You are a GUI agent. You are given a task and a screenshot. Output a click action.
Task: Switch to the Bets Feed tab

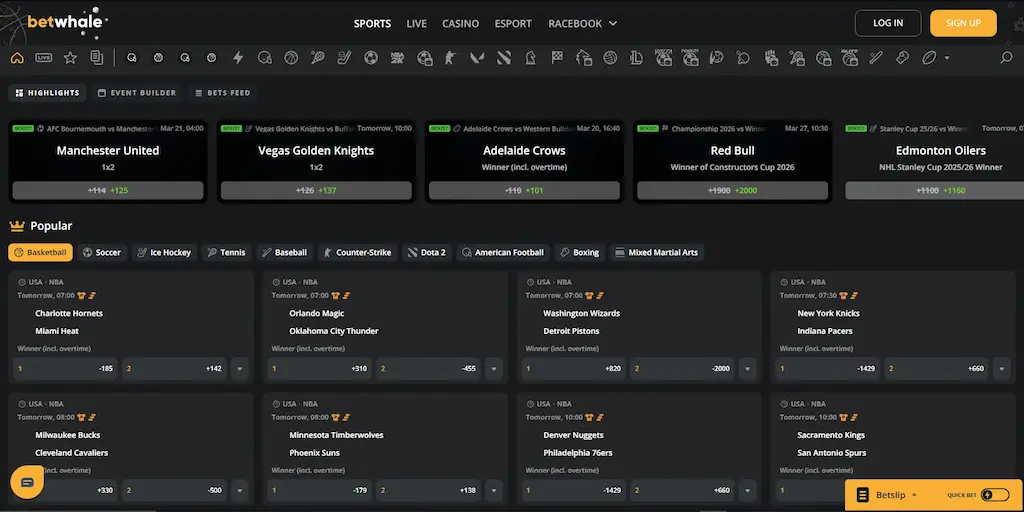(x=223, y=93)
